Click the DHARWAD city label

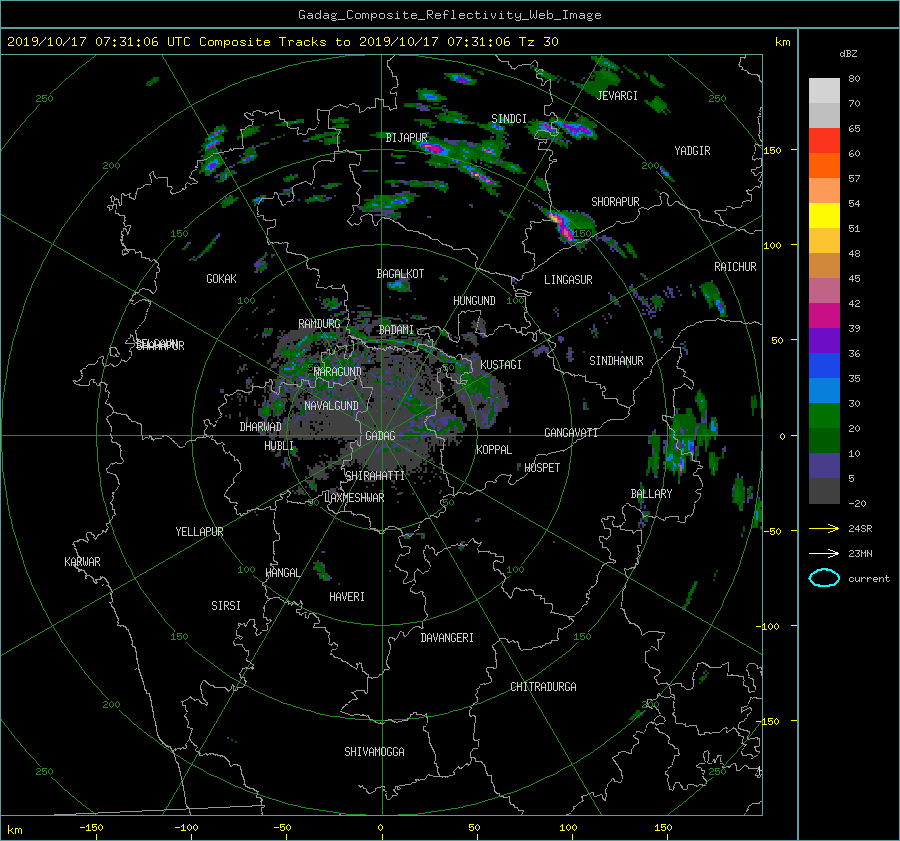tap(261, 427)
